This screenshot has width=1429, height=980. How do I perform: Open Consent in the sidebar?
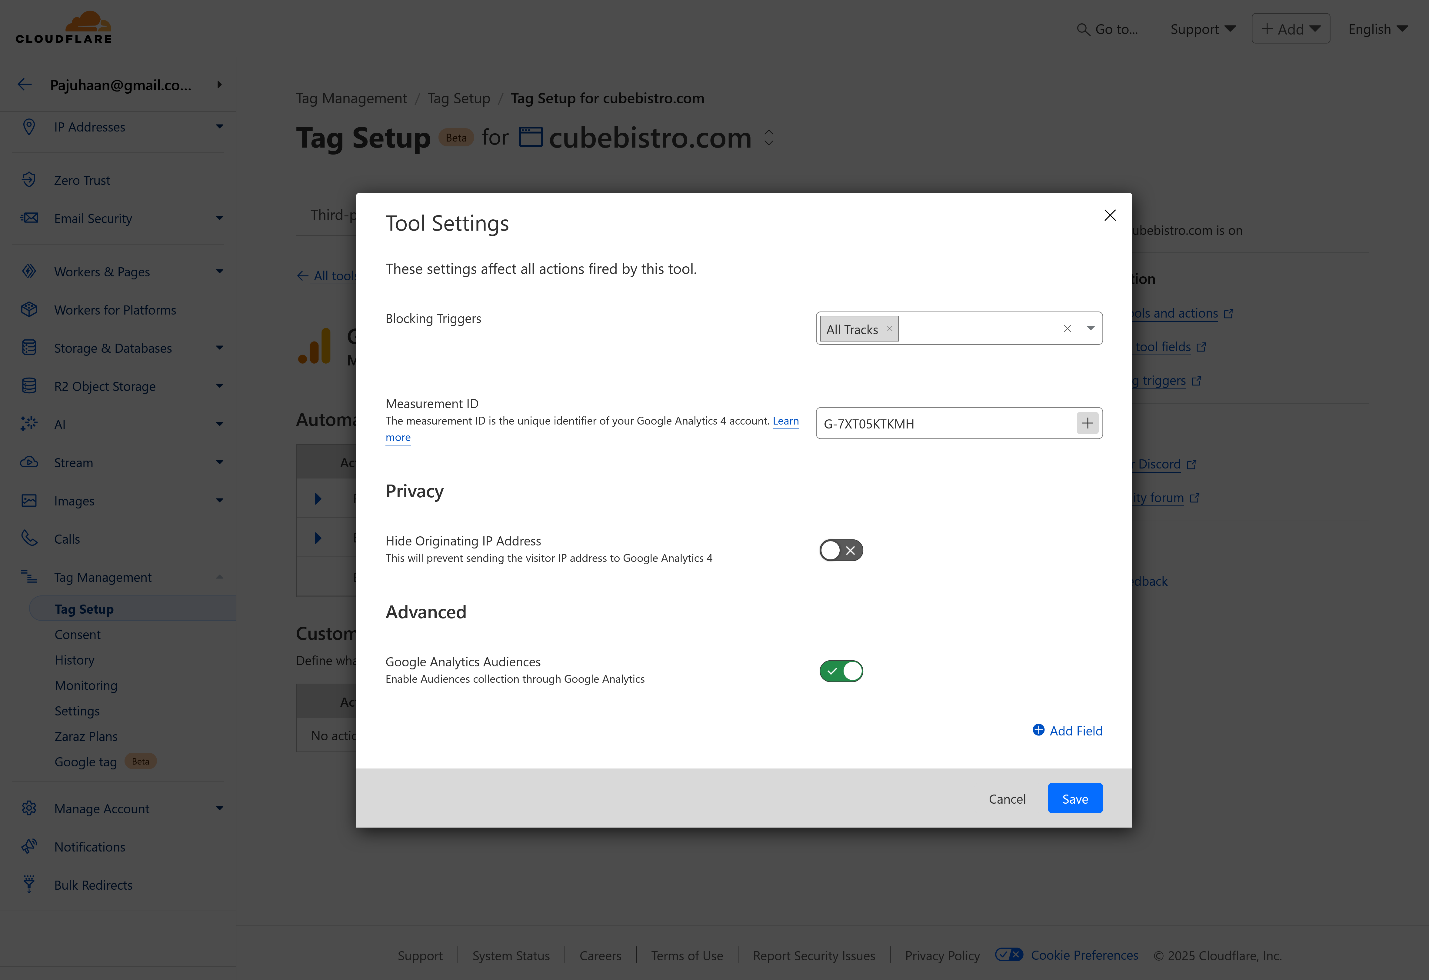tap(78, 635)
